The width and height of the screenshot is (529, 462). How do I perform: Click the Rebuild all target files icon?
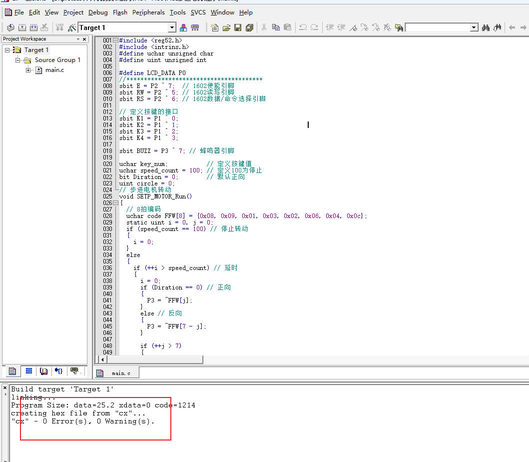click(34, 28)
